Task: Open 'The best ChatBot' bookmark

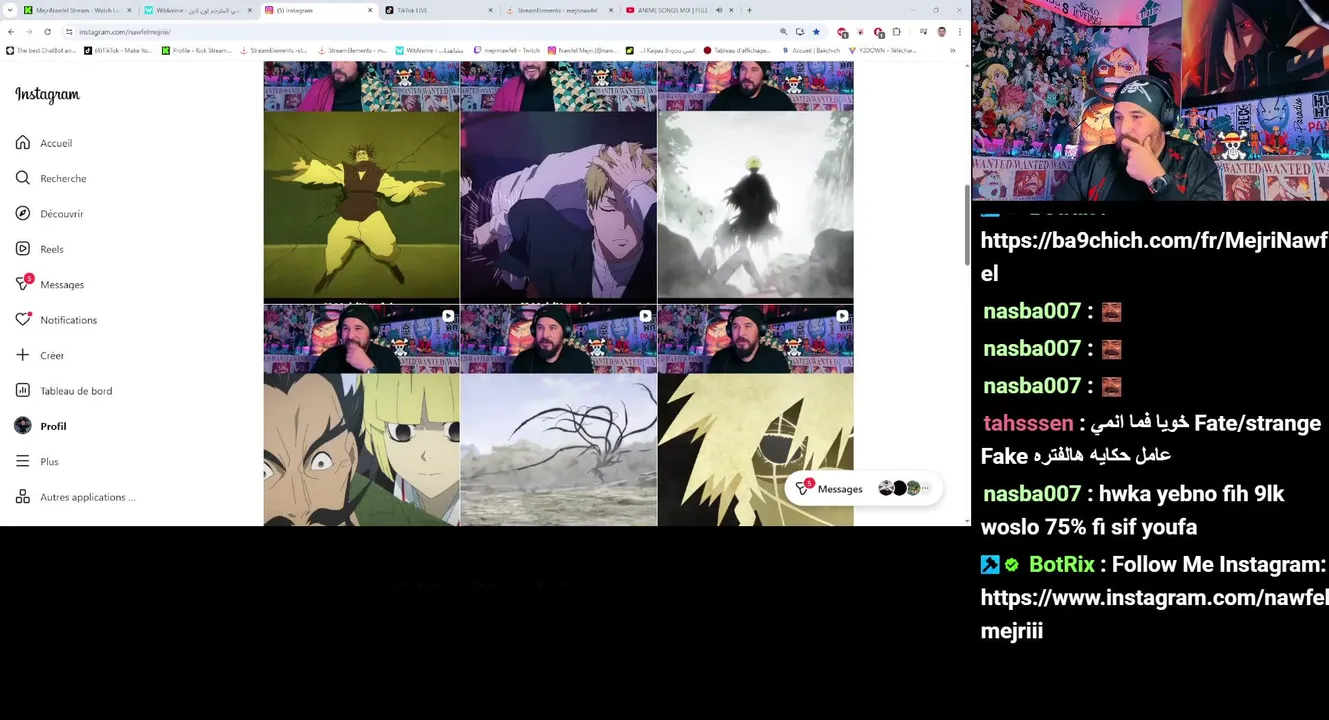Action: pos(40,50)
